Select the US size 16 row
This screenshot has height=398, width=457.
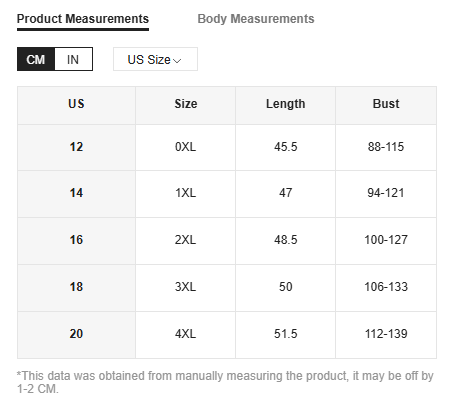tap(227, 240)
